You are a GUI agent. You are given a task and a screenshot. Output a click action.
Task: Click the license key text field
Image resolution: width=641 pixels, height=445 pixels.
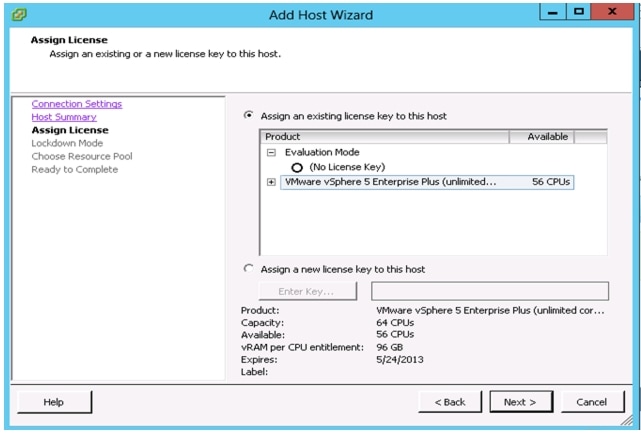click(x=490, y=291)
